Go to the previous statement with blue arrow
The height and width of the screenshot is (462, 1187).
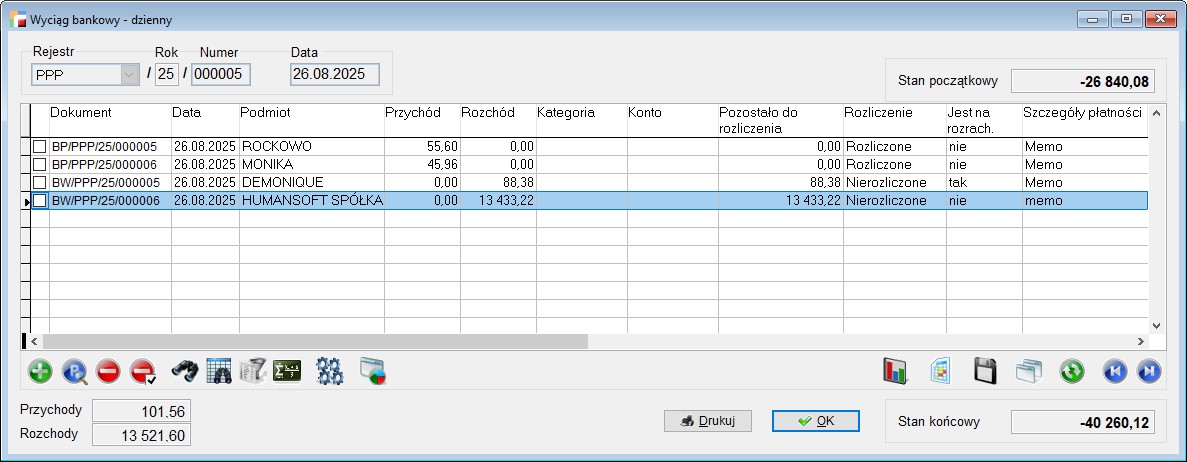pyautogui.click(x=1115, y=372)
